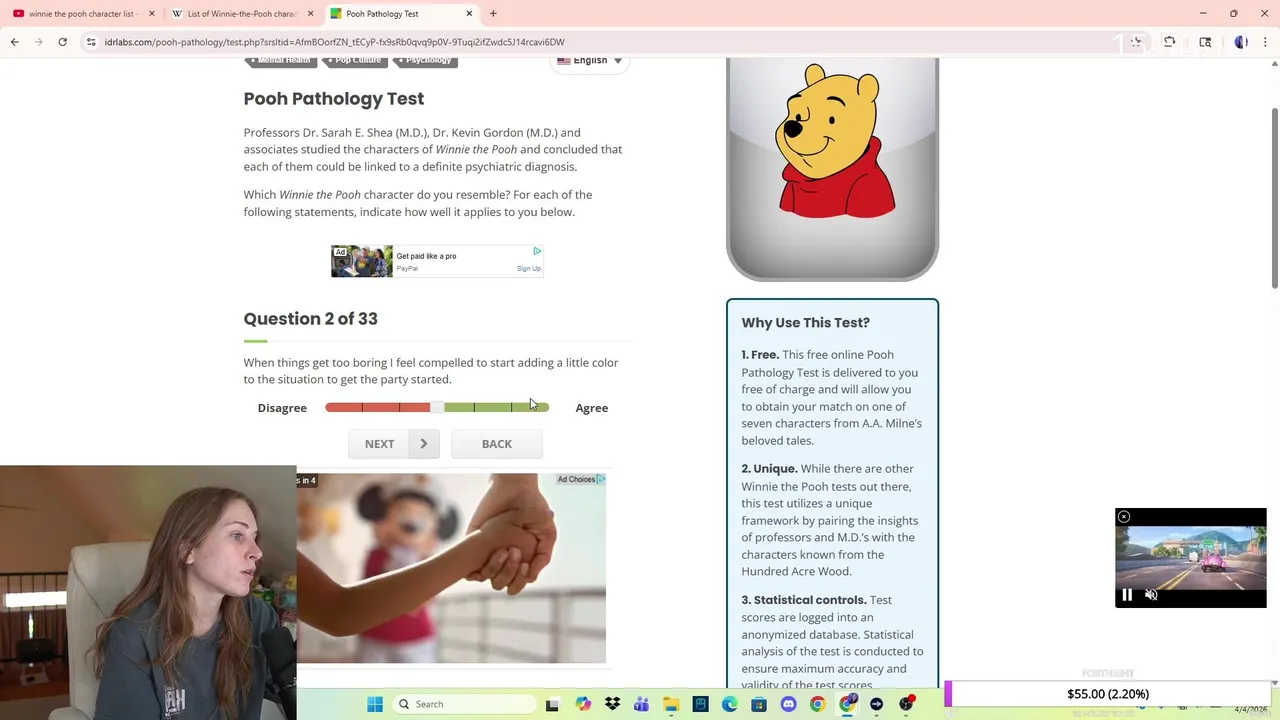Click the BACK button
This screenshot has height=720, width=1280.
(x=497, y=444)
